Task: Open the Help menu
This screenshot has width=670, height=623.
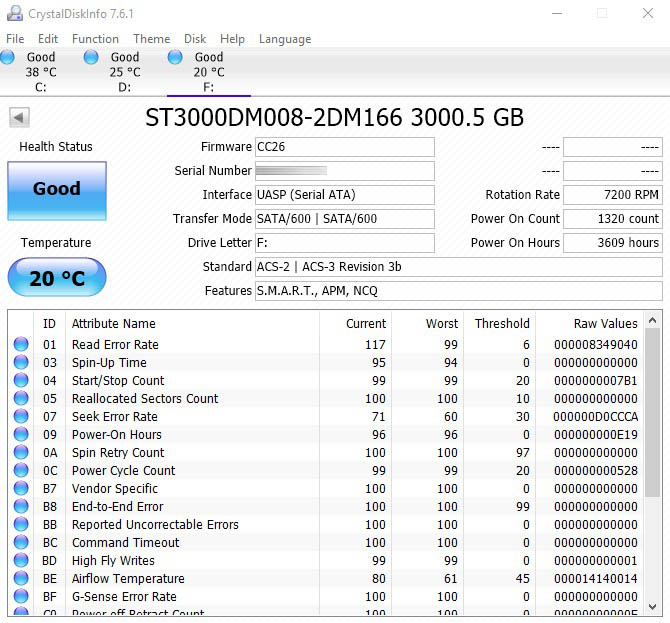Action: click(x=232, y=39)
